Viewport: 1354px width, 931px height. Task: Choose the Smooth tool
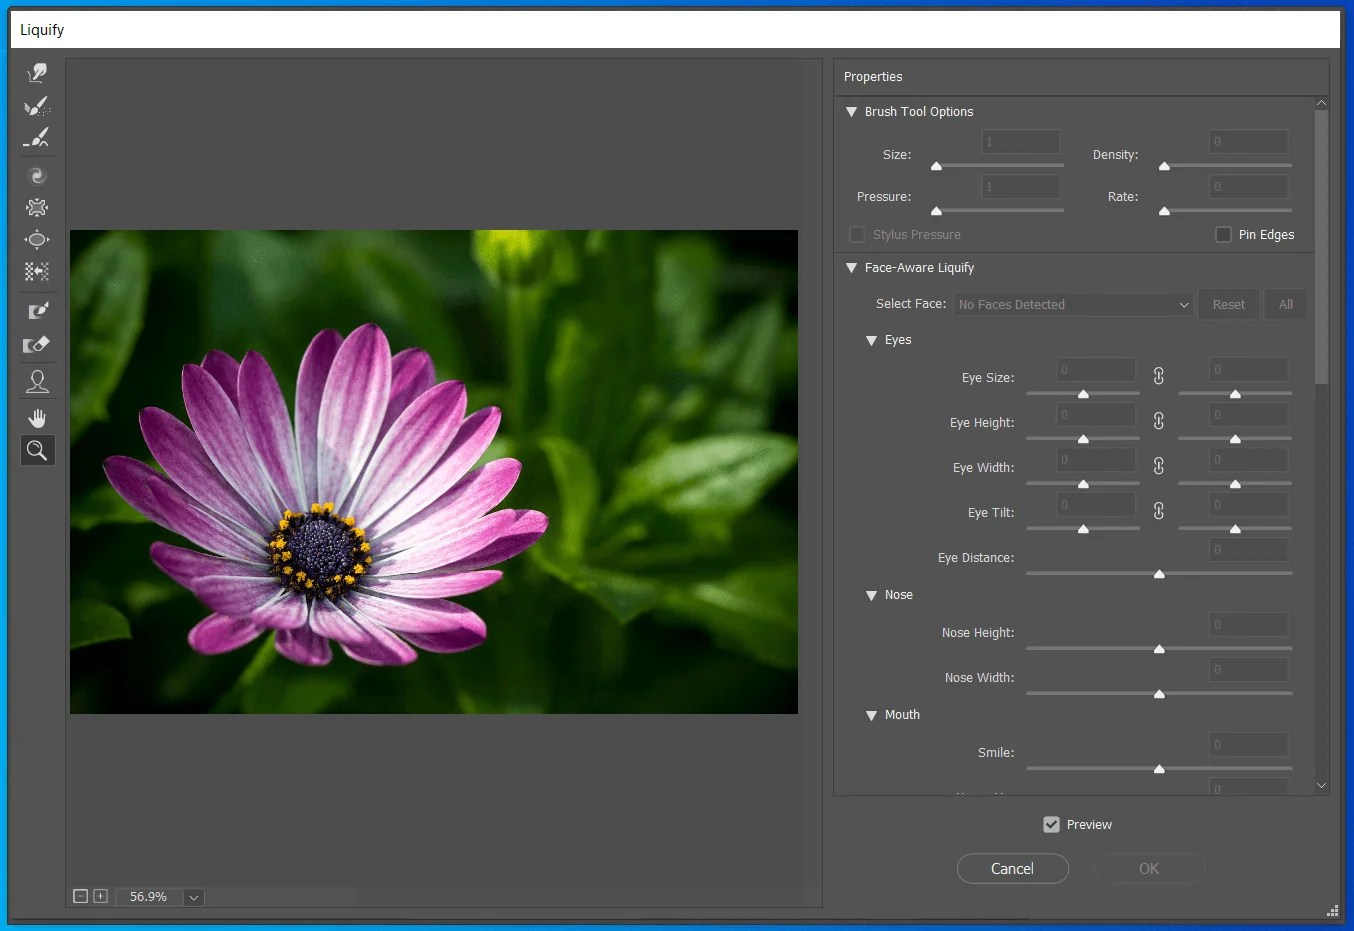(x=37, y=137)
